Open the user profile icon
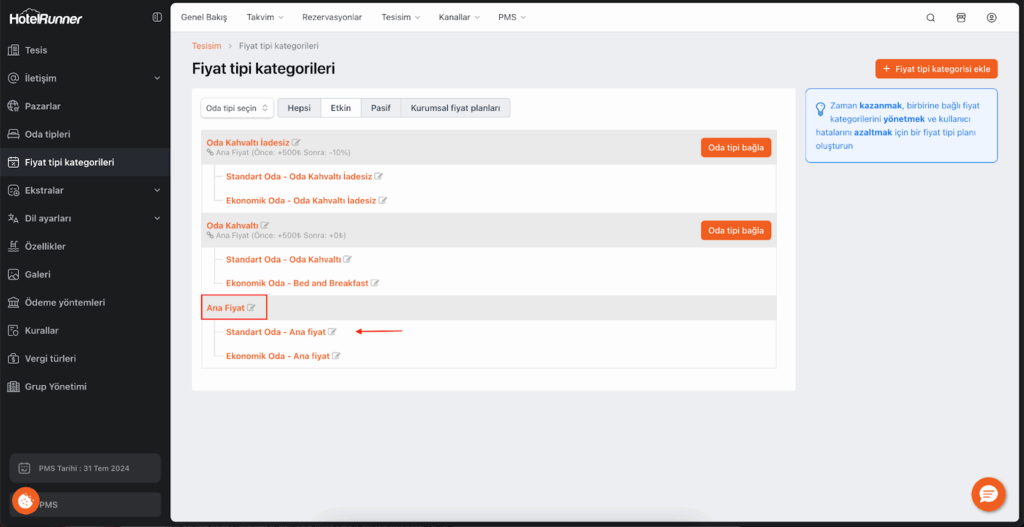This screenshot has height=527, width=1024. coord(991,18)
